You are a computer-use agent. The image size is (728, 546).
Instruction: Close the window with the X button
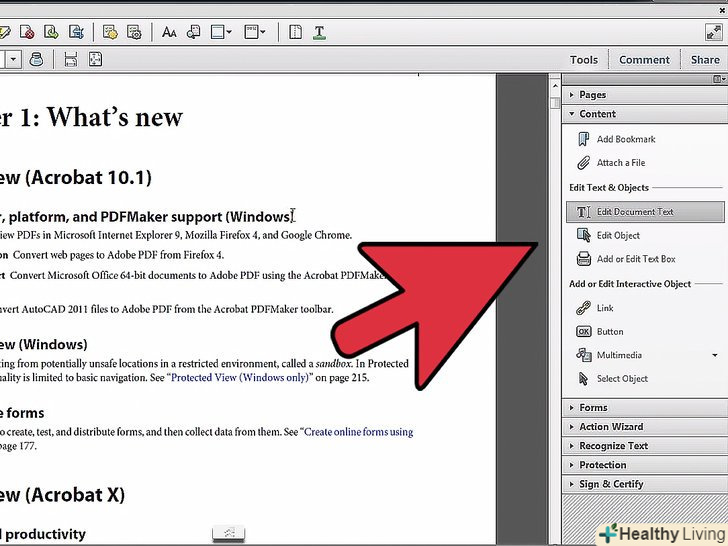tap(722, 10)
